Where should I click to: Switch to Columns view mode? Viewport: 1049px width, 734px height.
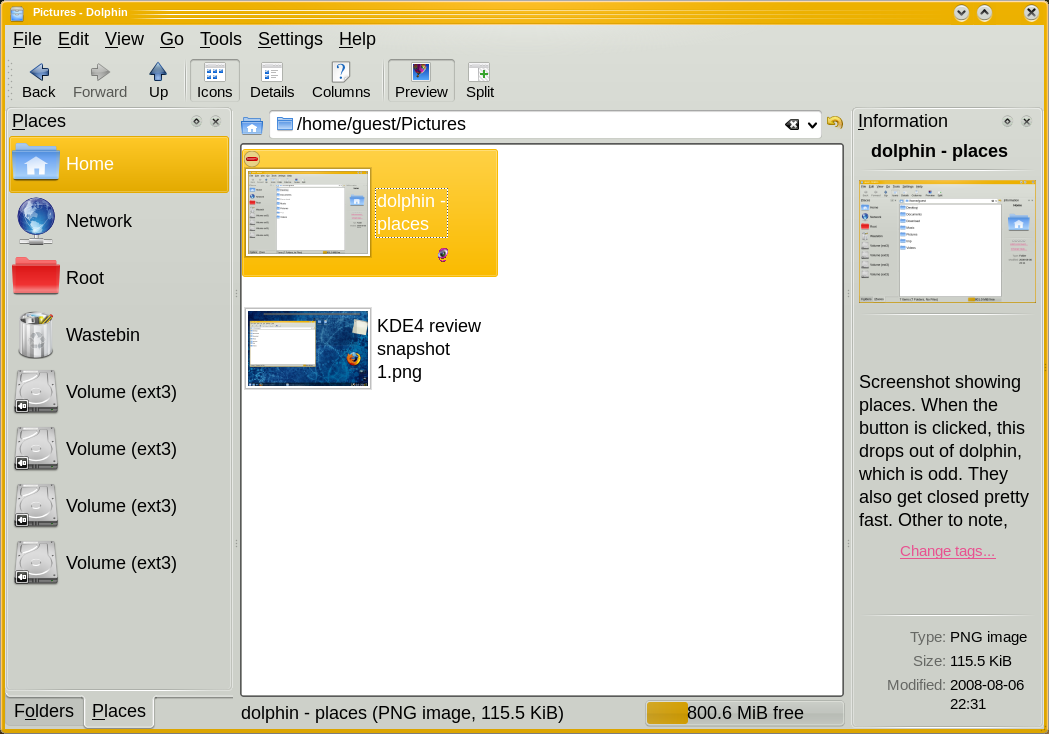tap(341, 80)
